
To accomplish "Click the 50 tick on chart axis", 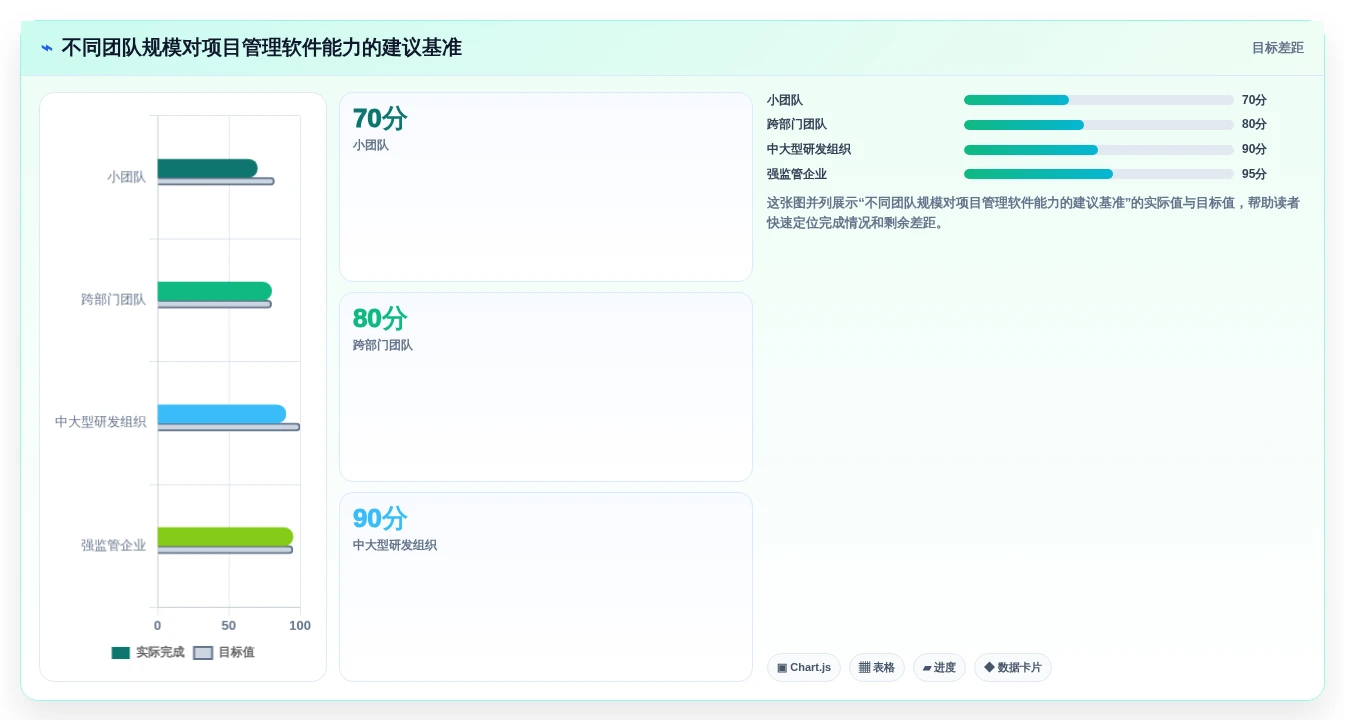I will tap(229, 626).
